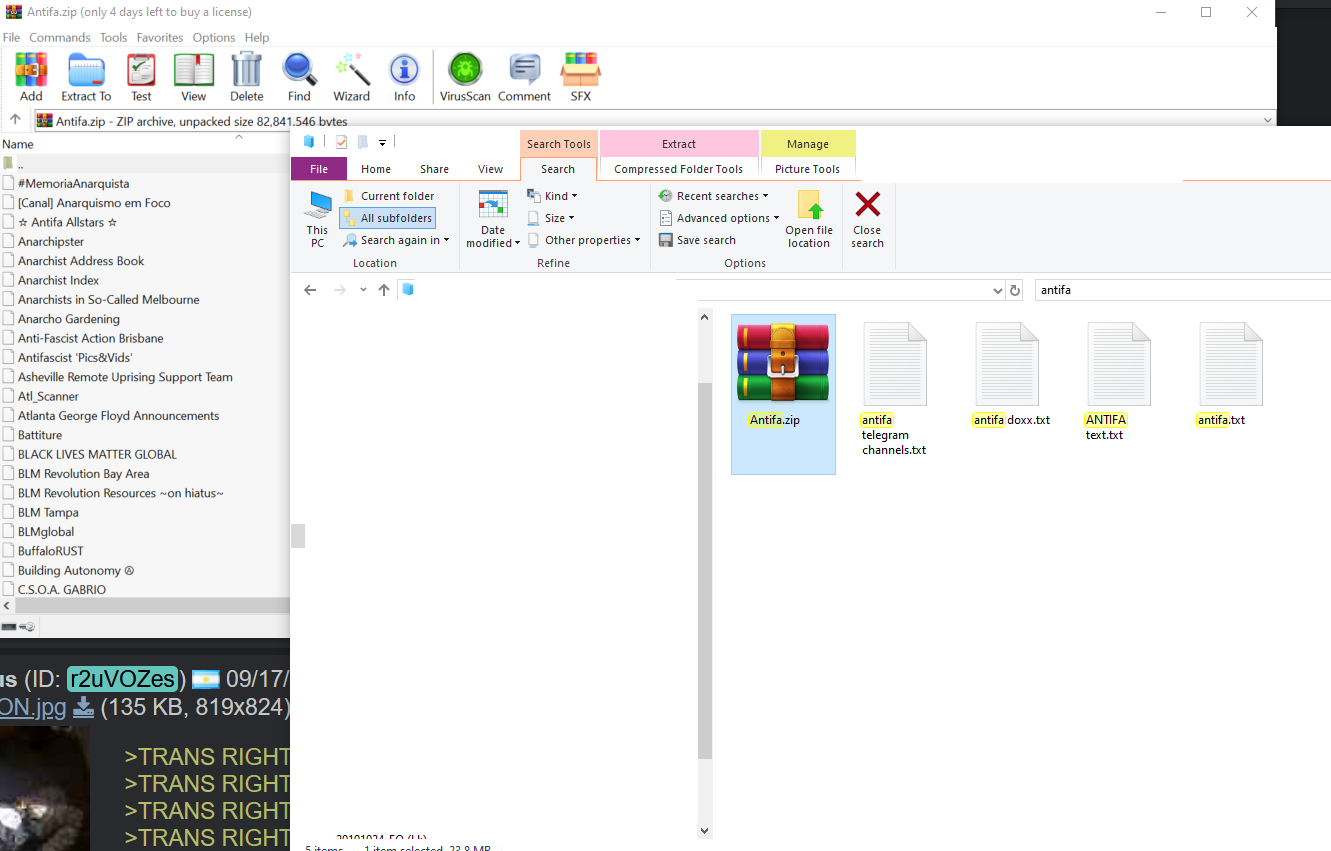Image resolution: width=1331 pixels, height=851 pixels.
Task: Open the WinRAR File menu
Action: tap(11, 37)
